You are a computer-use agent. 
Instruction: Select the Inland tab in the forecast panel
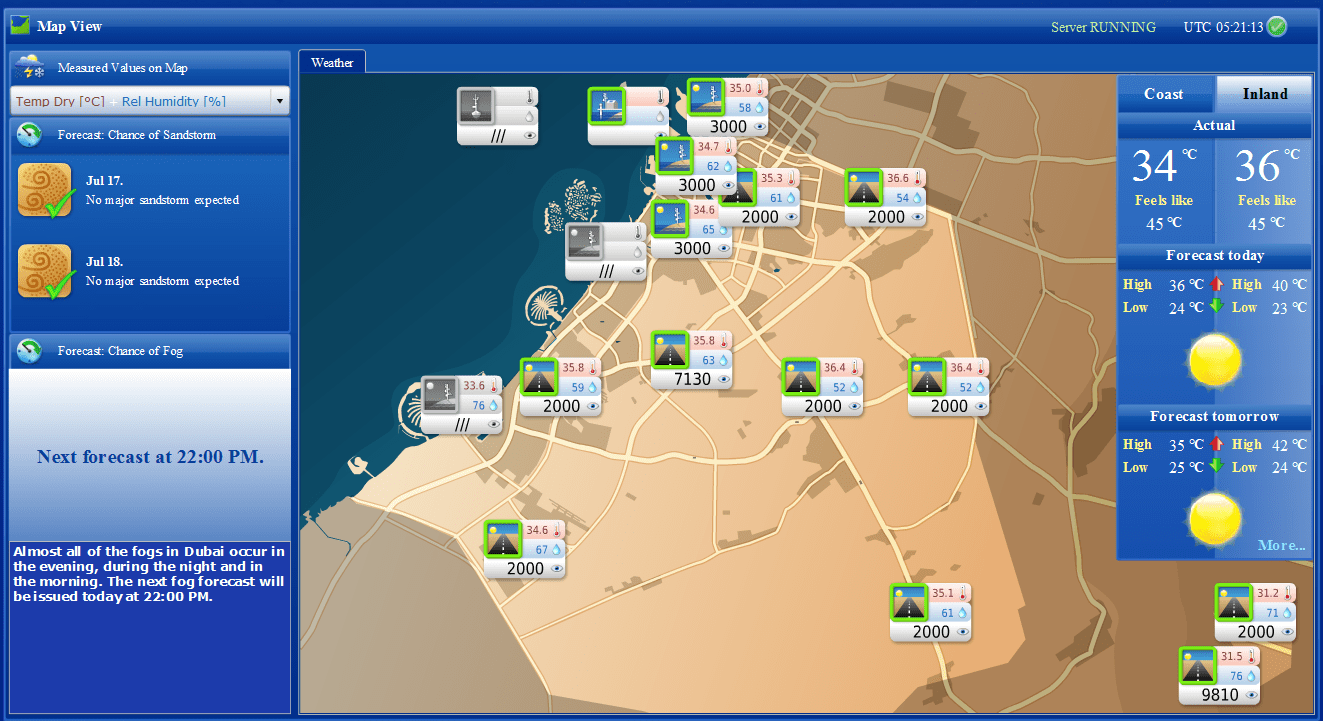[1264, 94]
